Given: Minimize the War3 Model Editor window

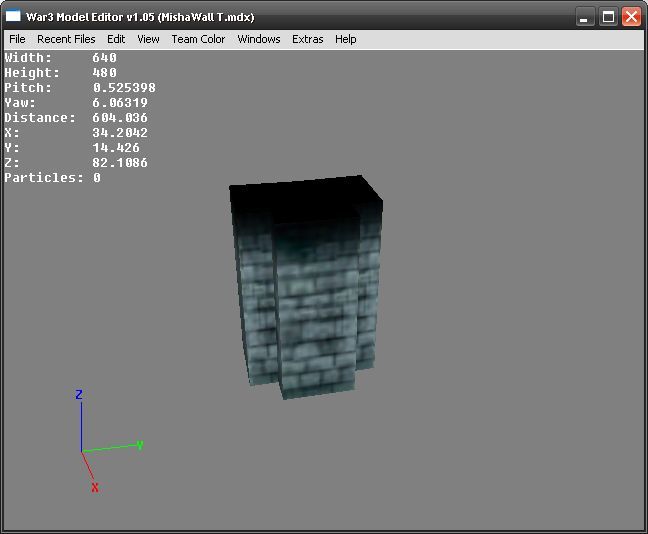Looking at the screenshot, I should (584, 17).
